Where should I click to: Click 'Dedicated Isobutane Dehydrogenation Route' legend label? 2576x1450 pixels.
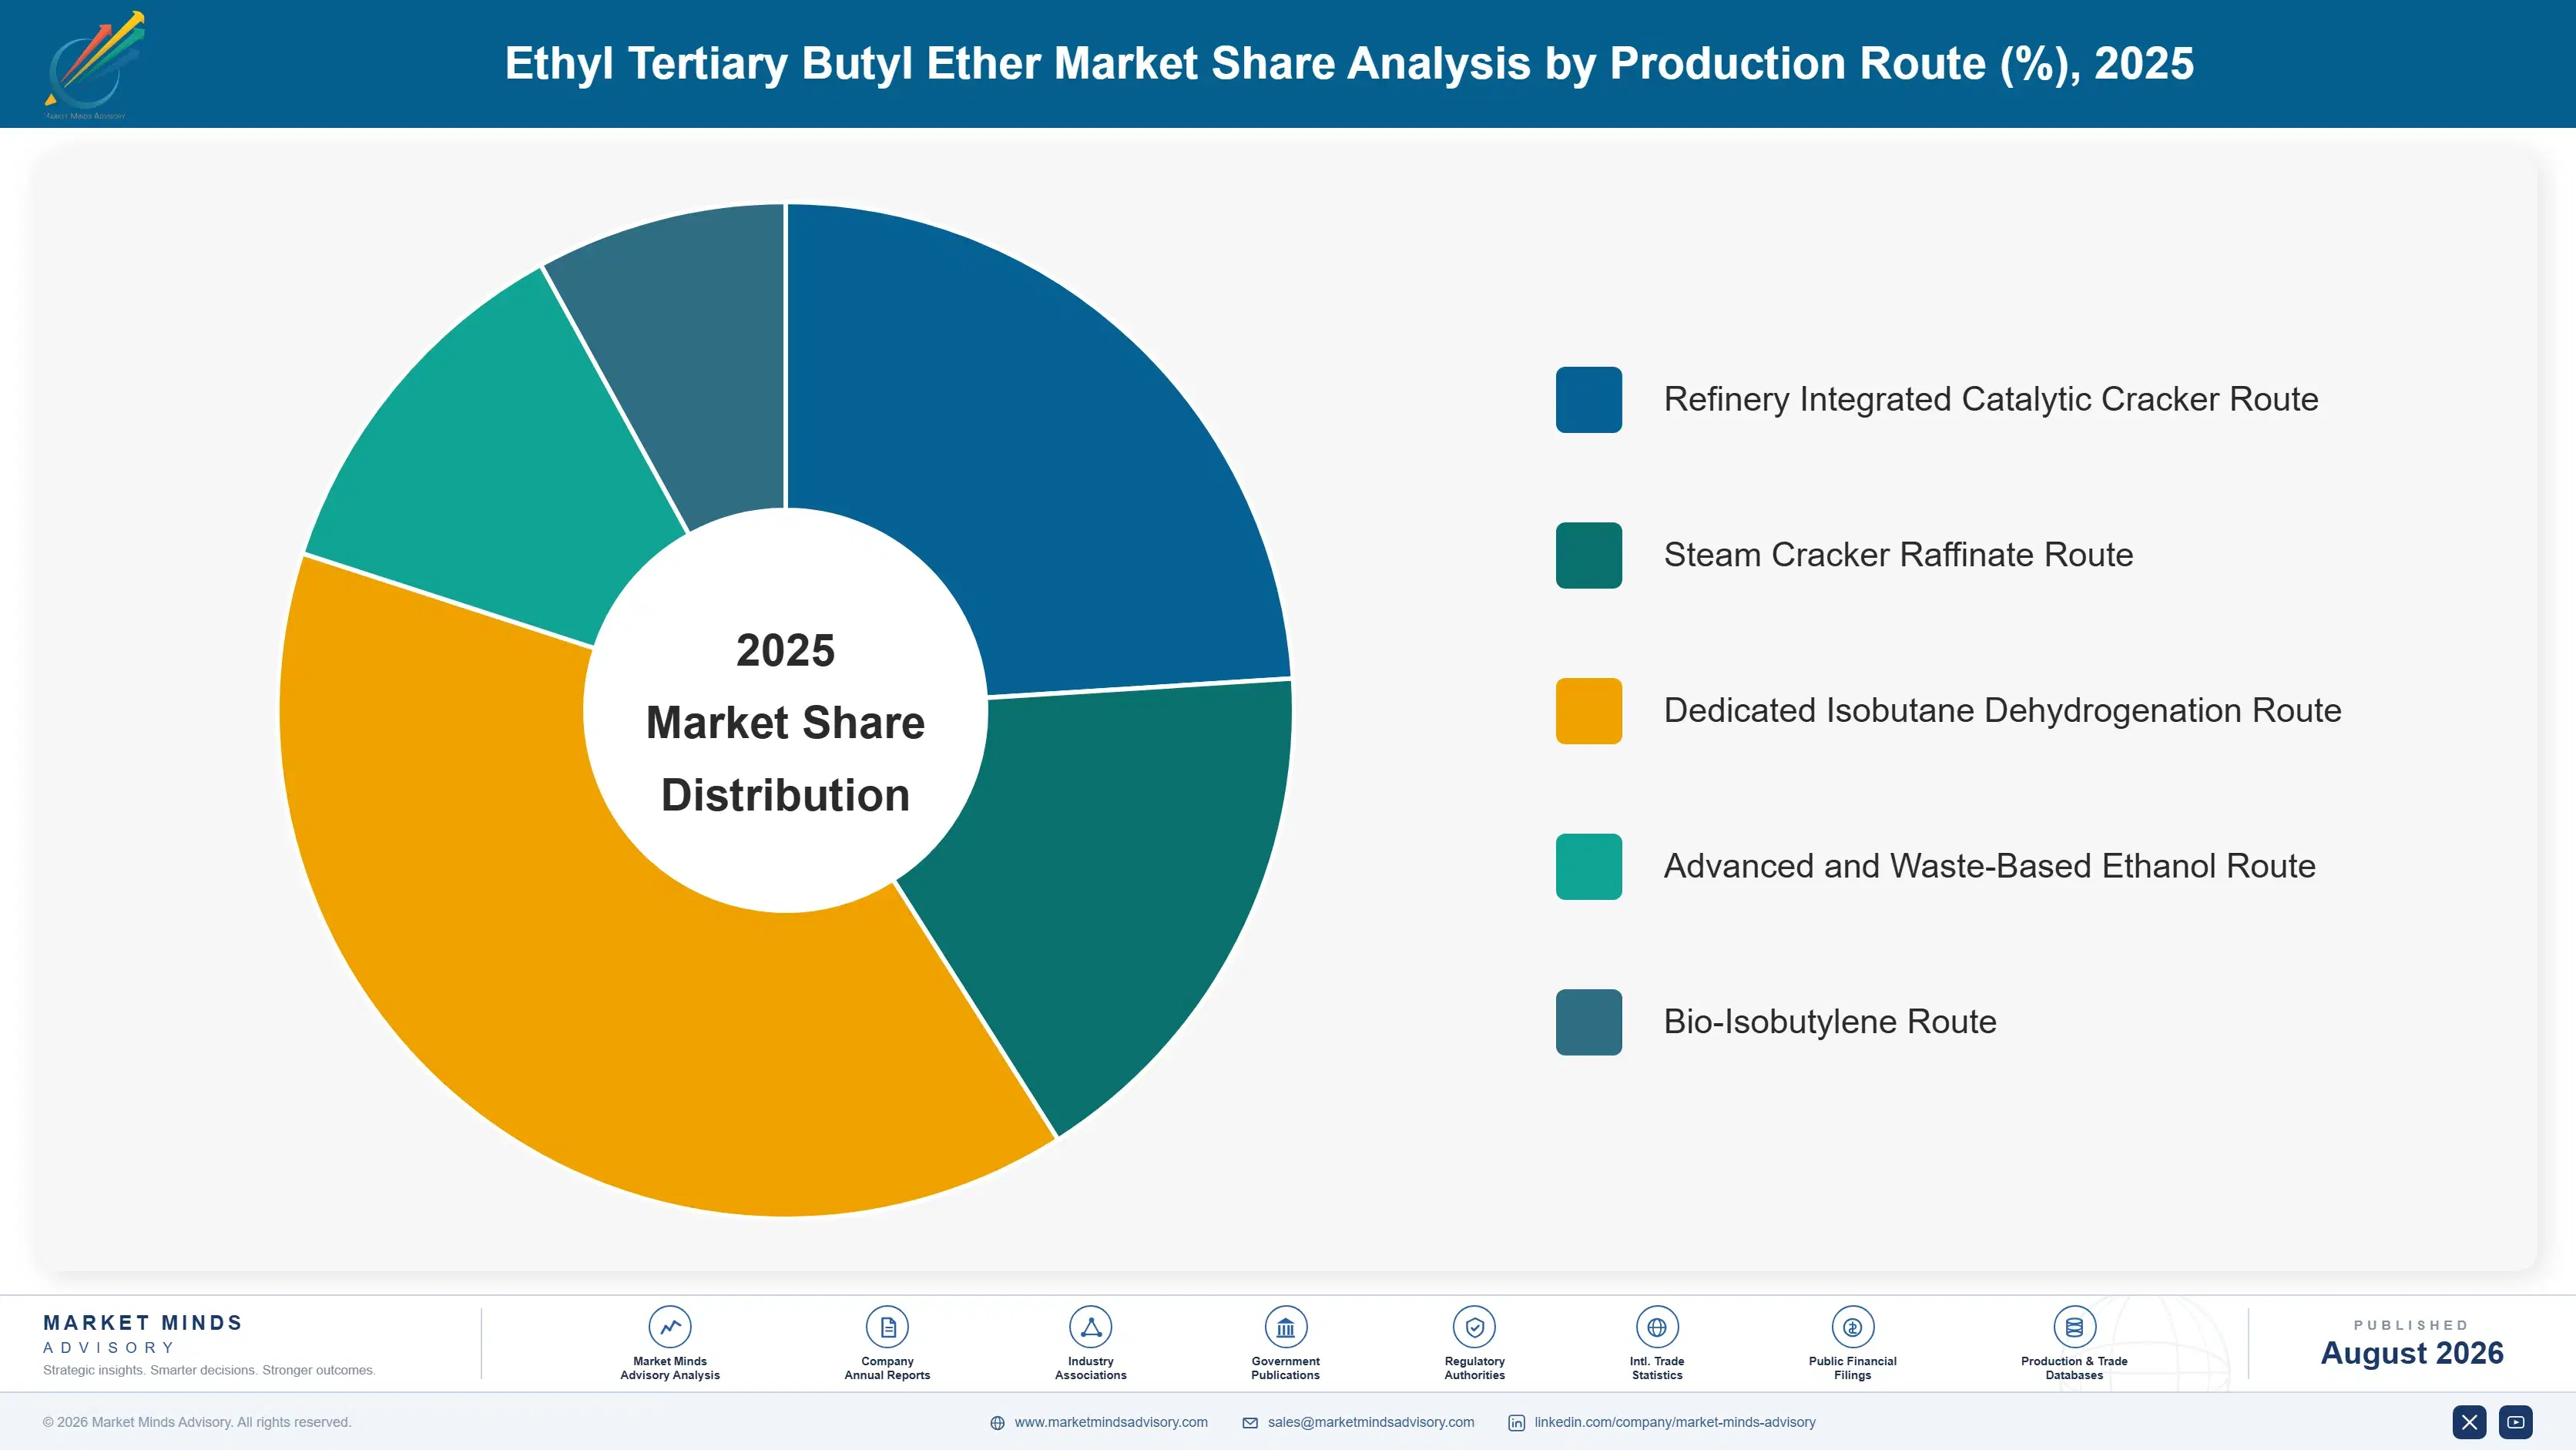2002,711
